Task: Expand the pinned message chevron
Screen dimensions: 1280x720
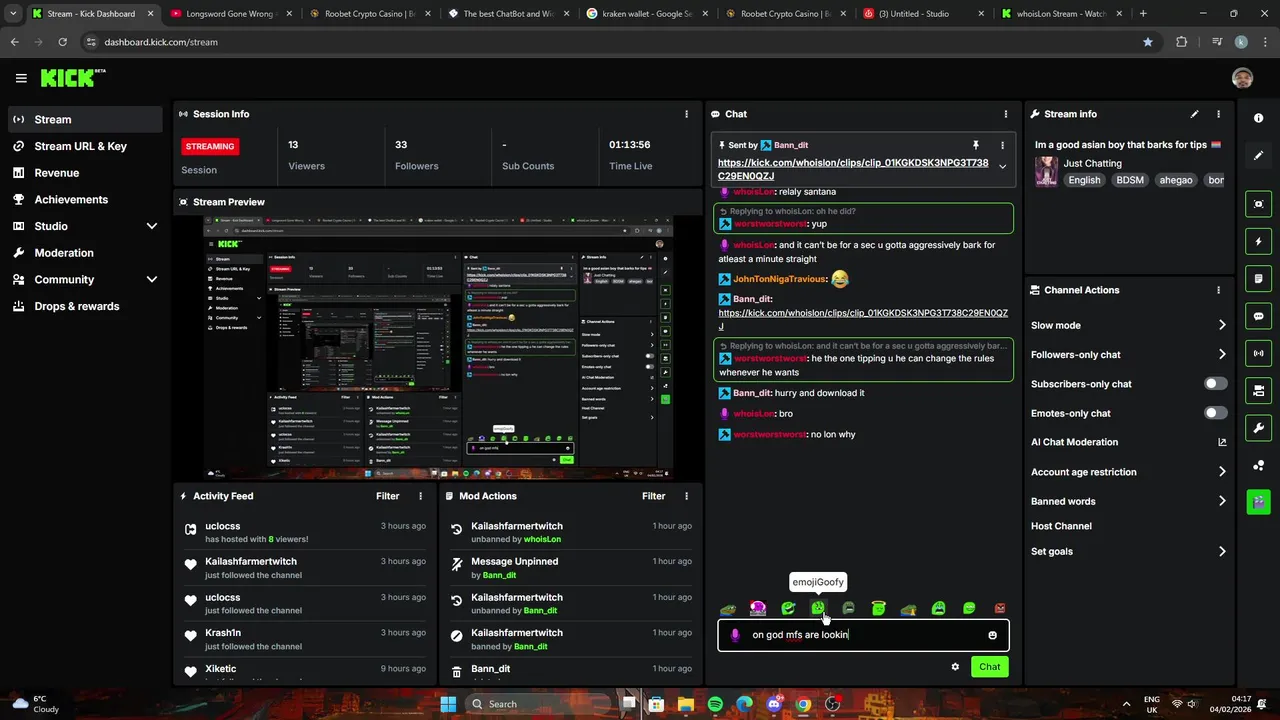Action: click(1002, 167)
